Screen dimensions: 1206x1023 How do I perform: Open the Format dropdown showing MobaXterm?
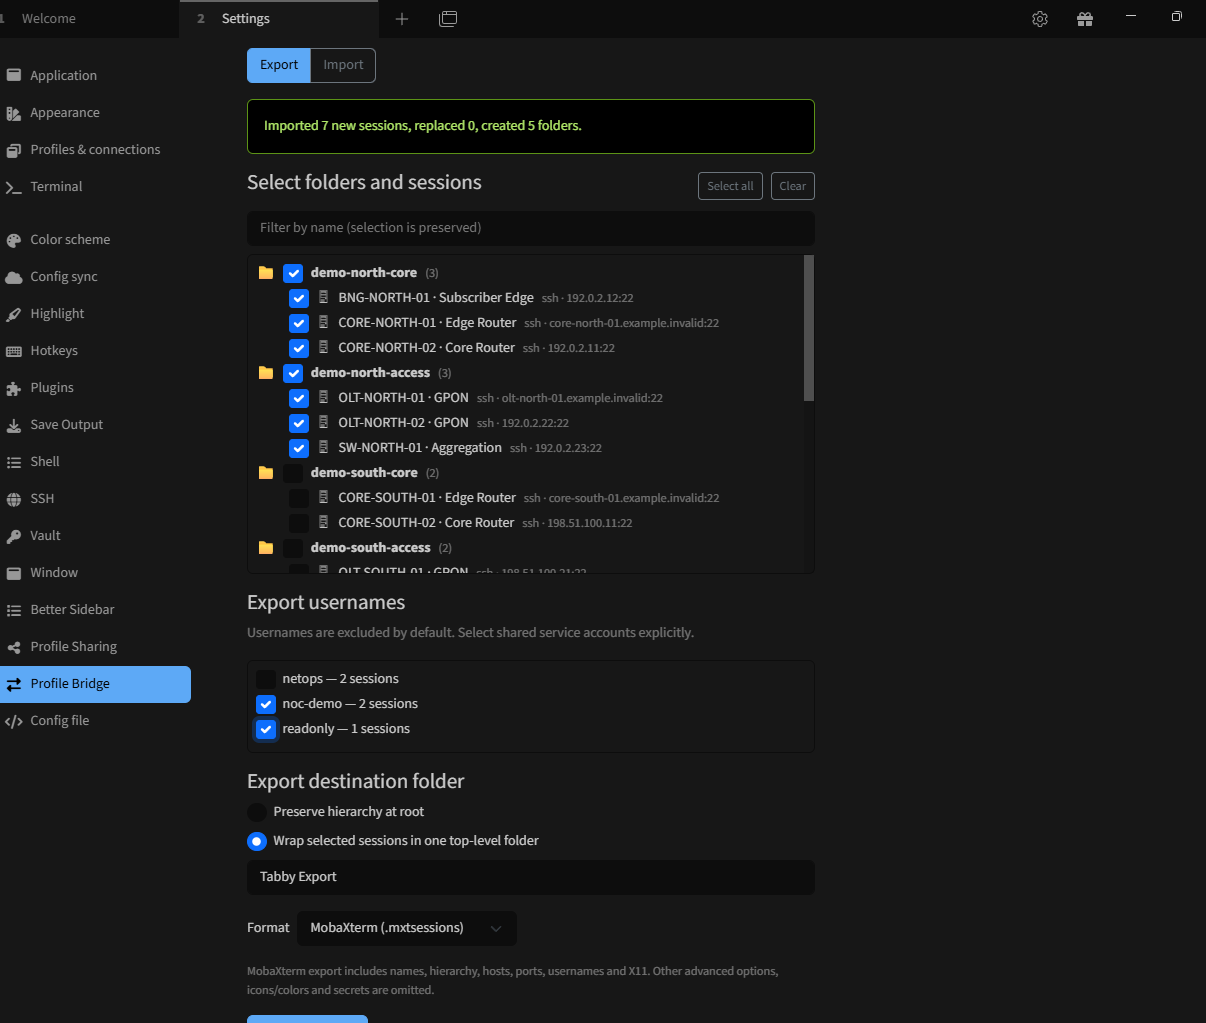click(407, 928)
